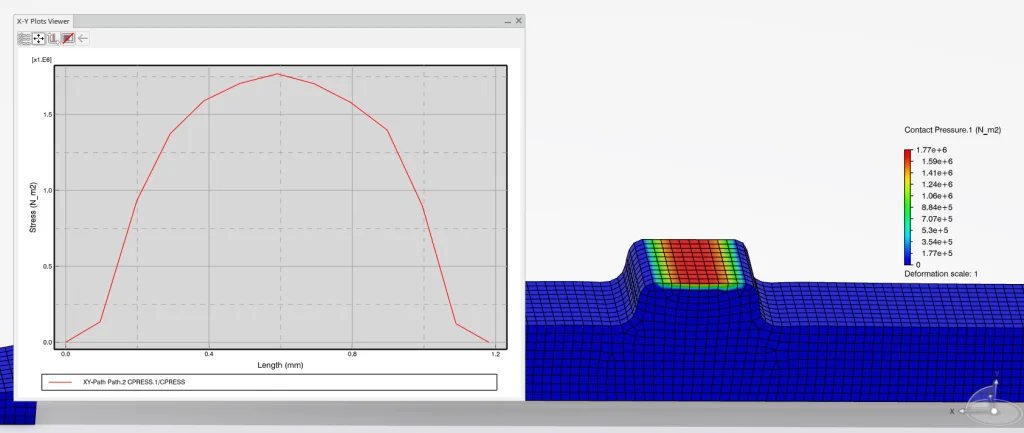This screenshot has height=433, width=1024.
Task: Close the X-Y Plots Viewer window
Action: tap(519, 21)
